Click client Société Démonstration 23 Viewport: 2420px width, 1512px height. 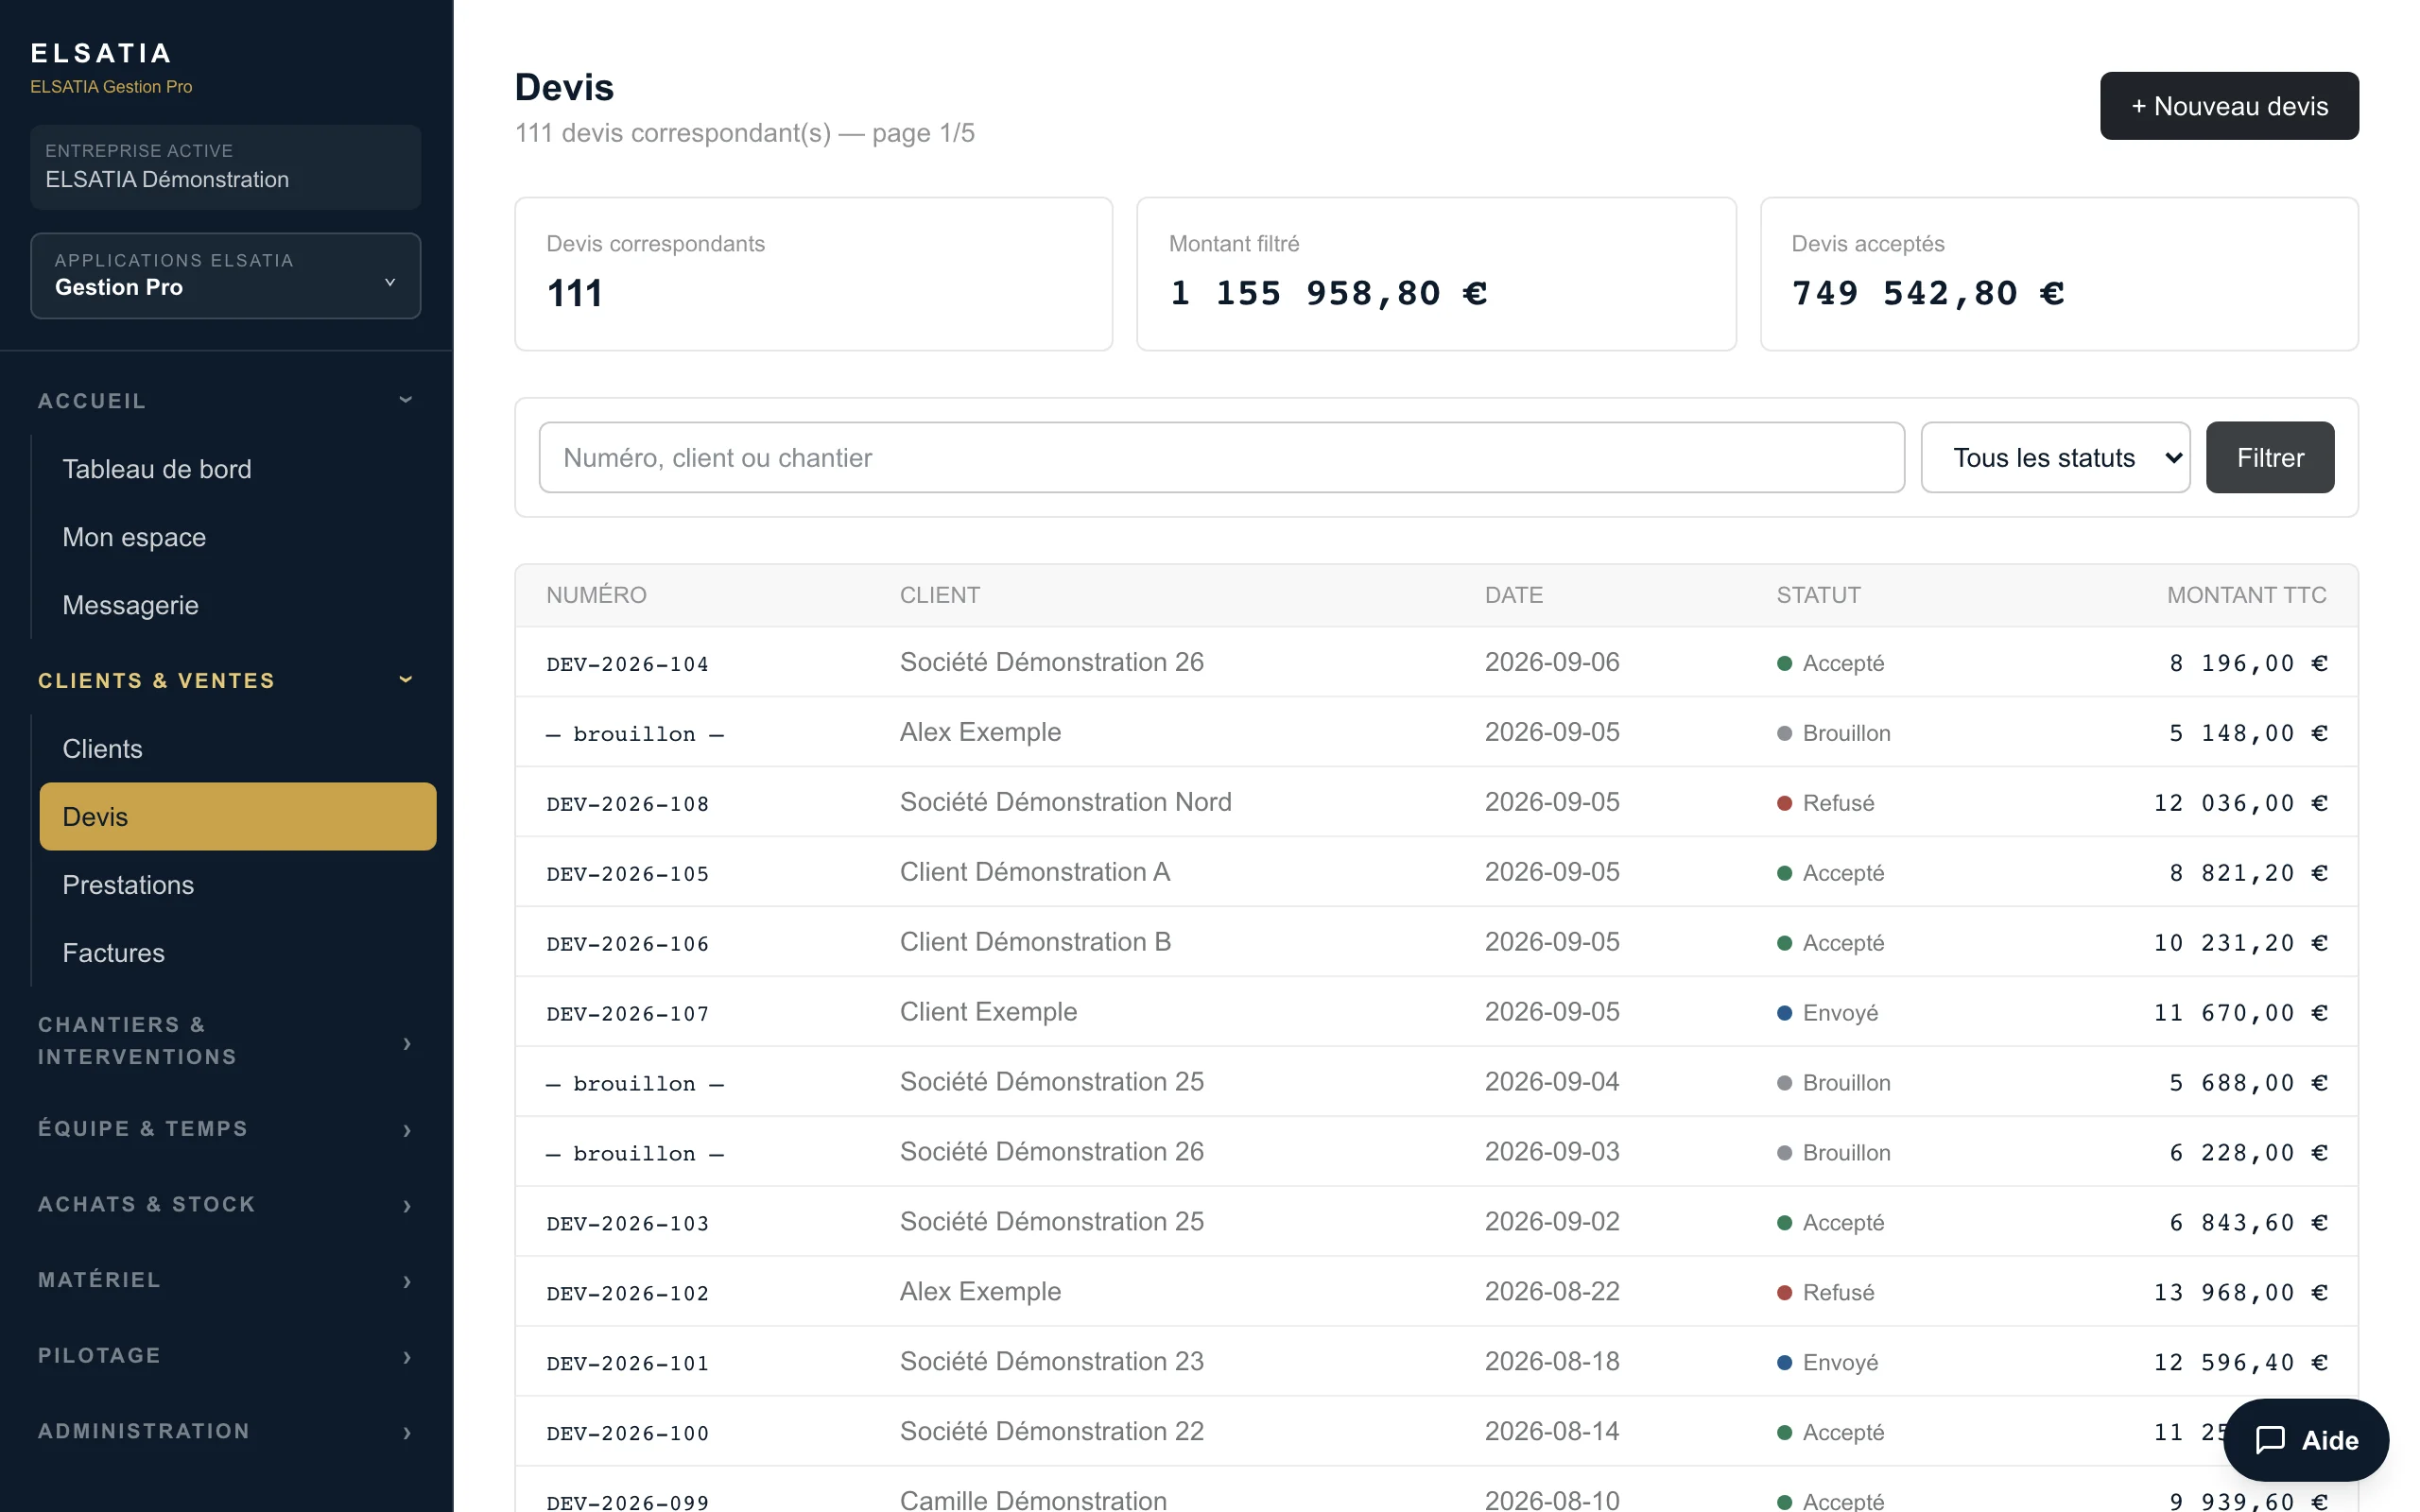pyautogui.click(x=1052, y=1362)
